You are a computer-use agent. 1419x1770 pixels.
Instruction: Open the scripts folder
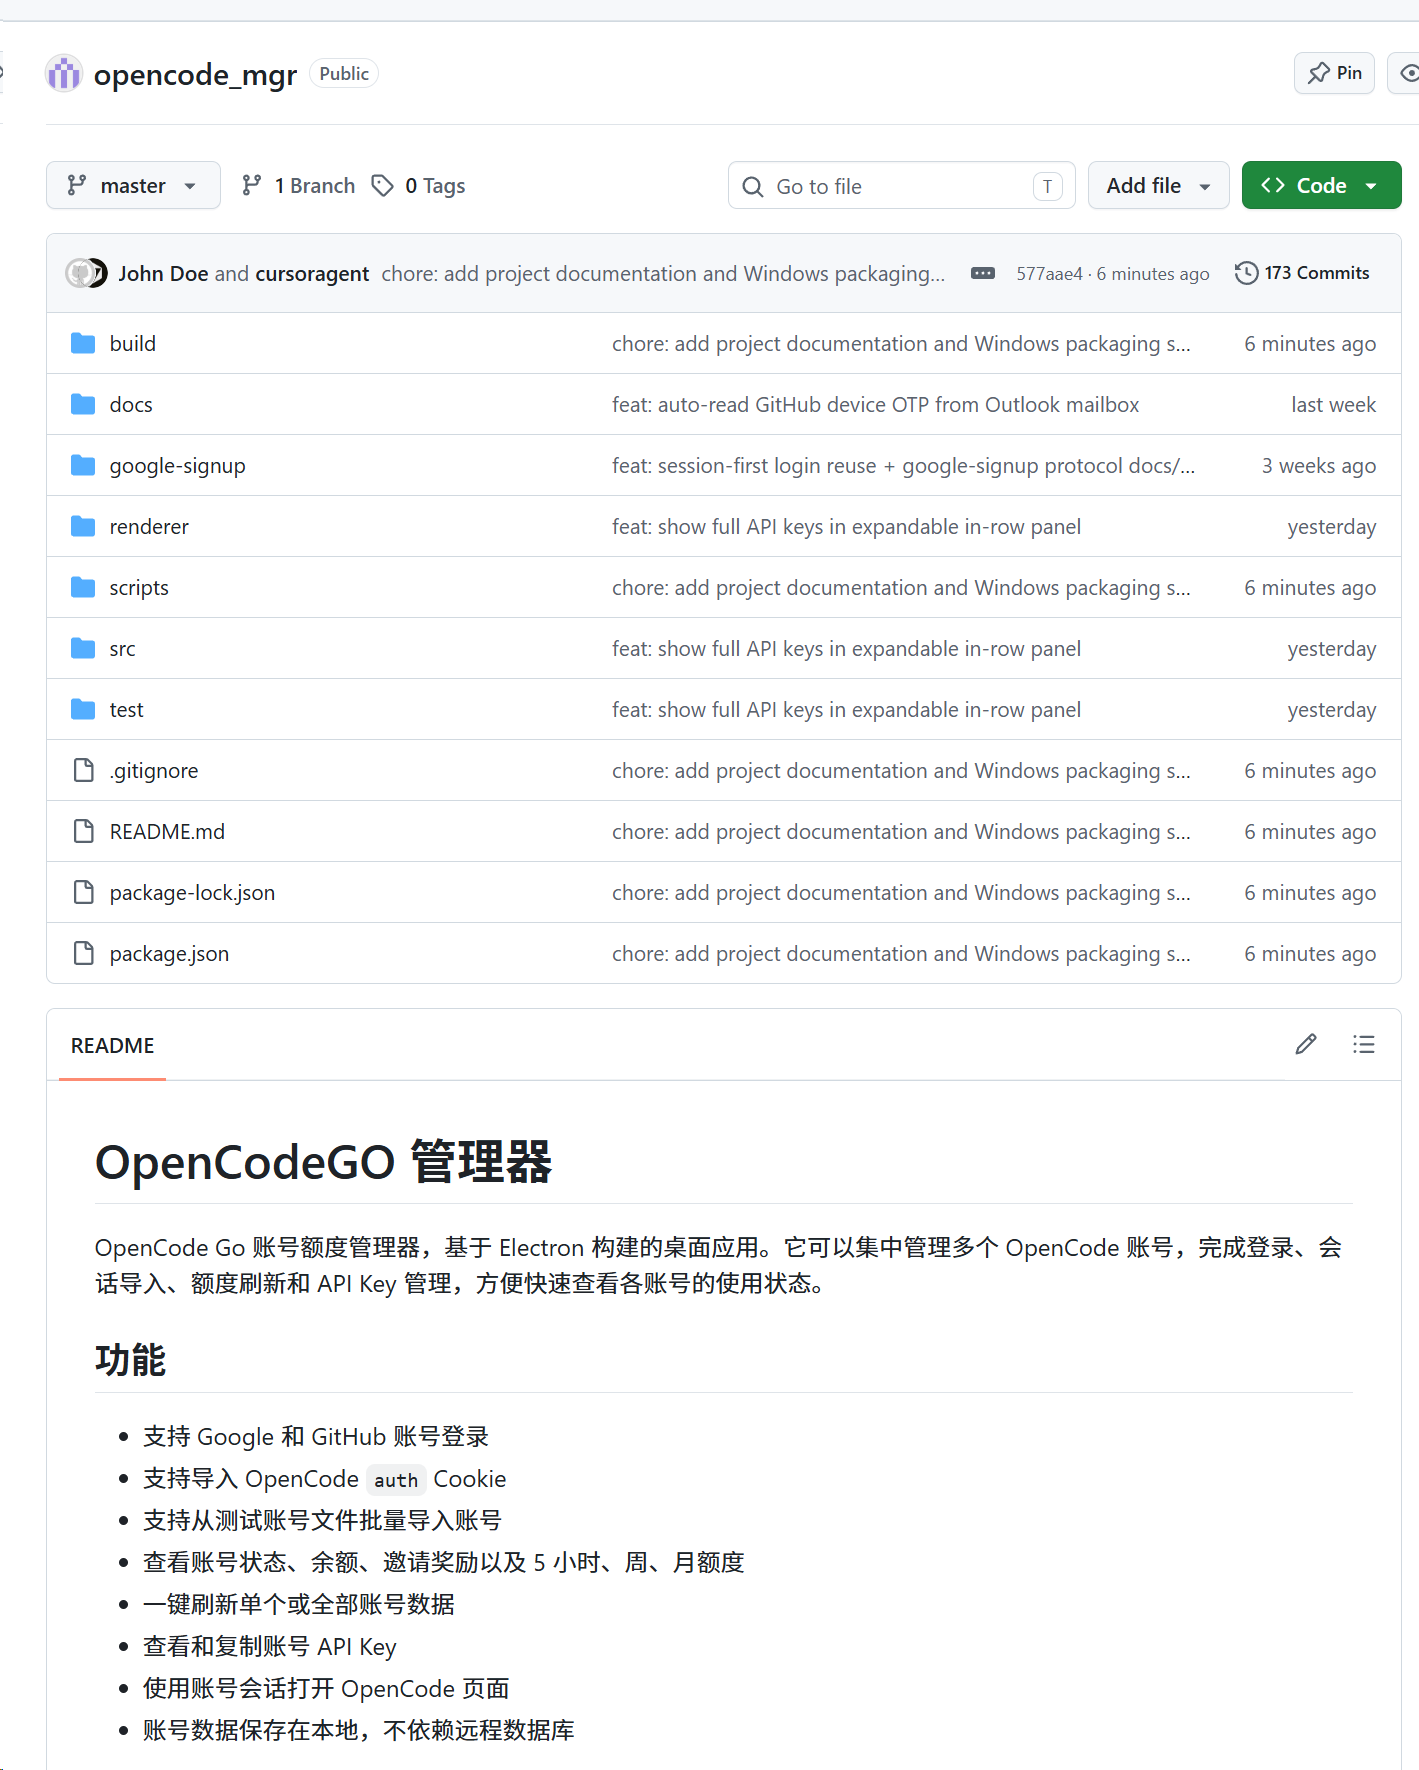139,588
